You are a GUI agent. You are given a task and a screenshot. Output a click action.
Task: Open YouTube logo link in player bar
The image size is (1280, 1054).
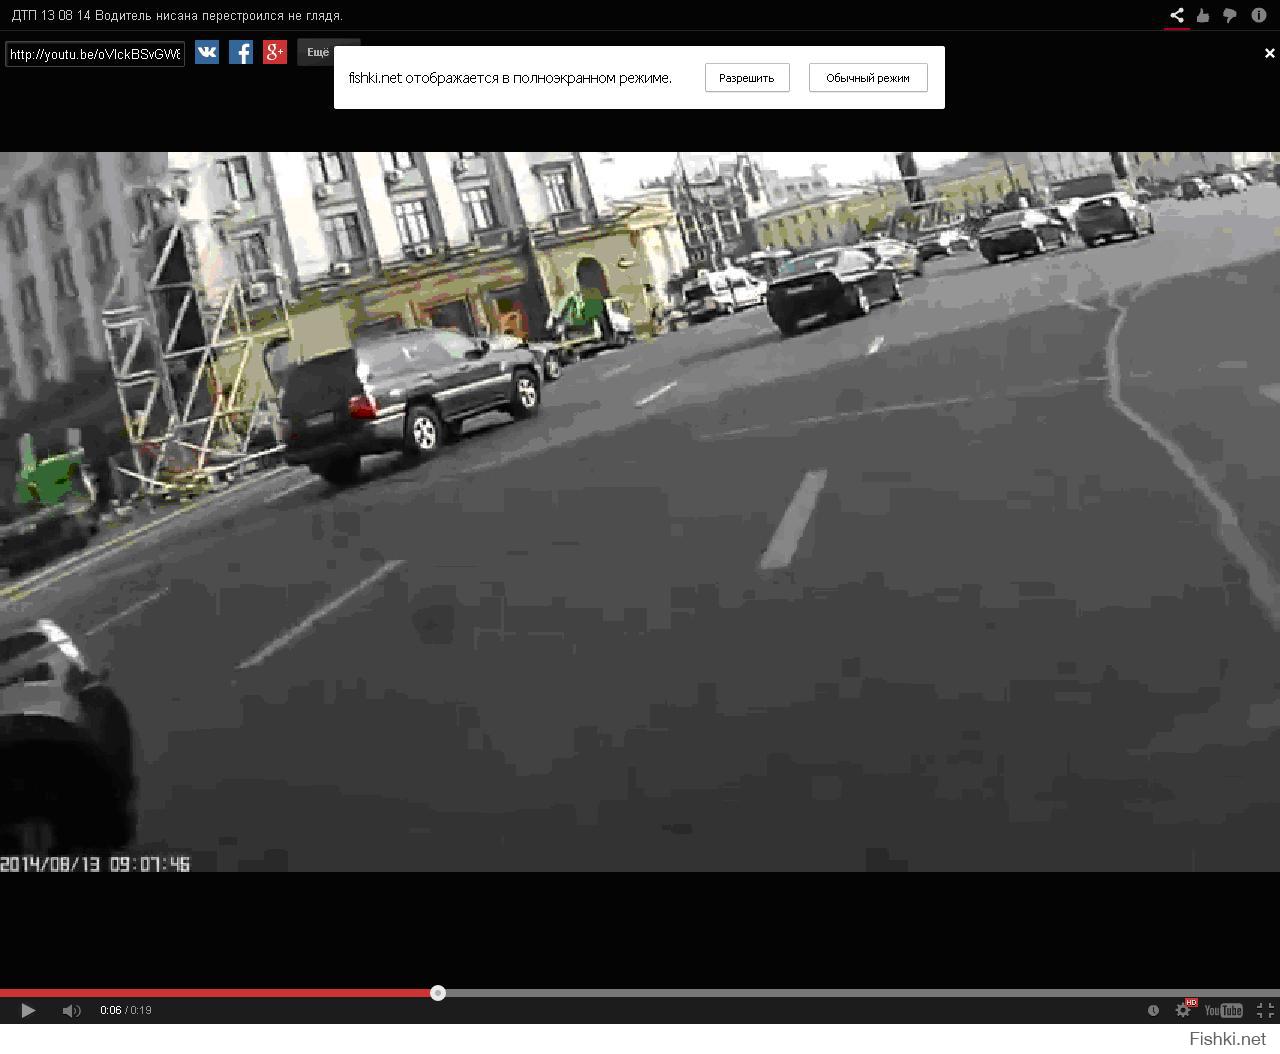[x=1223, y=1010]
